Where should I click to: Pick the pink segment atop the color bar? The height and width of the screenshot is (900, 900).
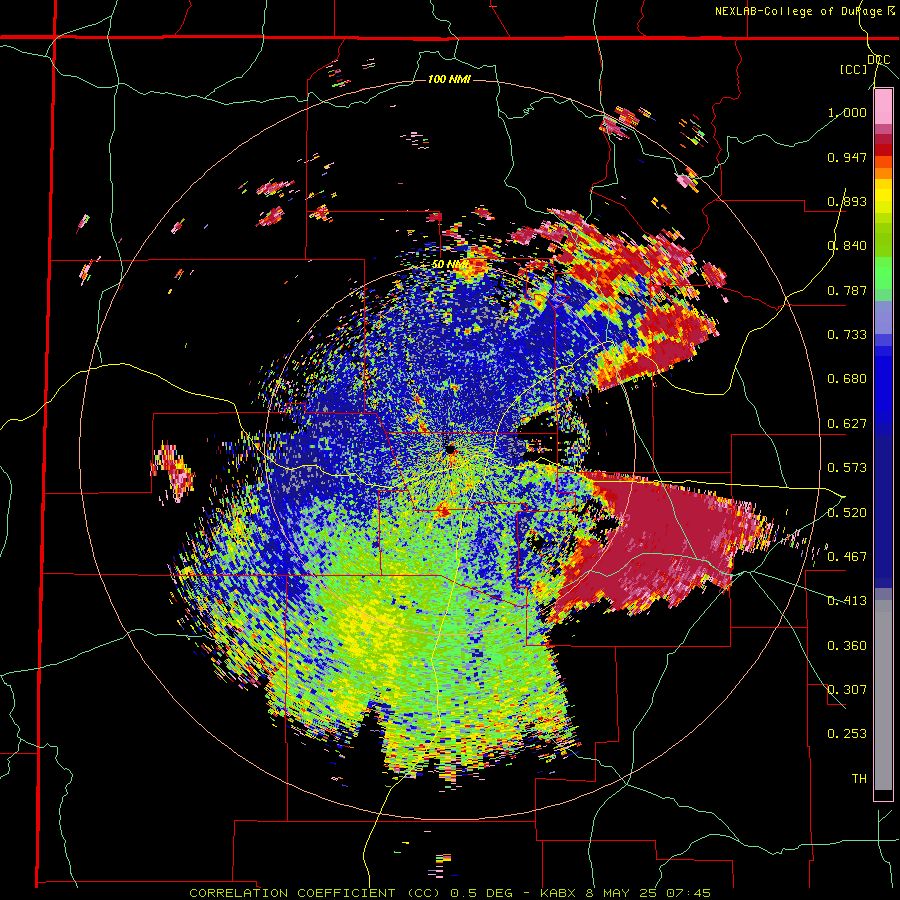pos(883,107)
